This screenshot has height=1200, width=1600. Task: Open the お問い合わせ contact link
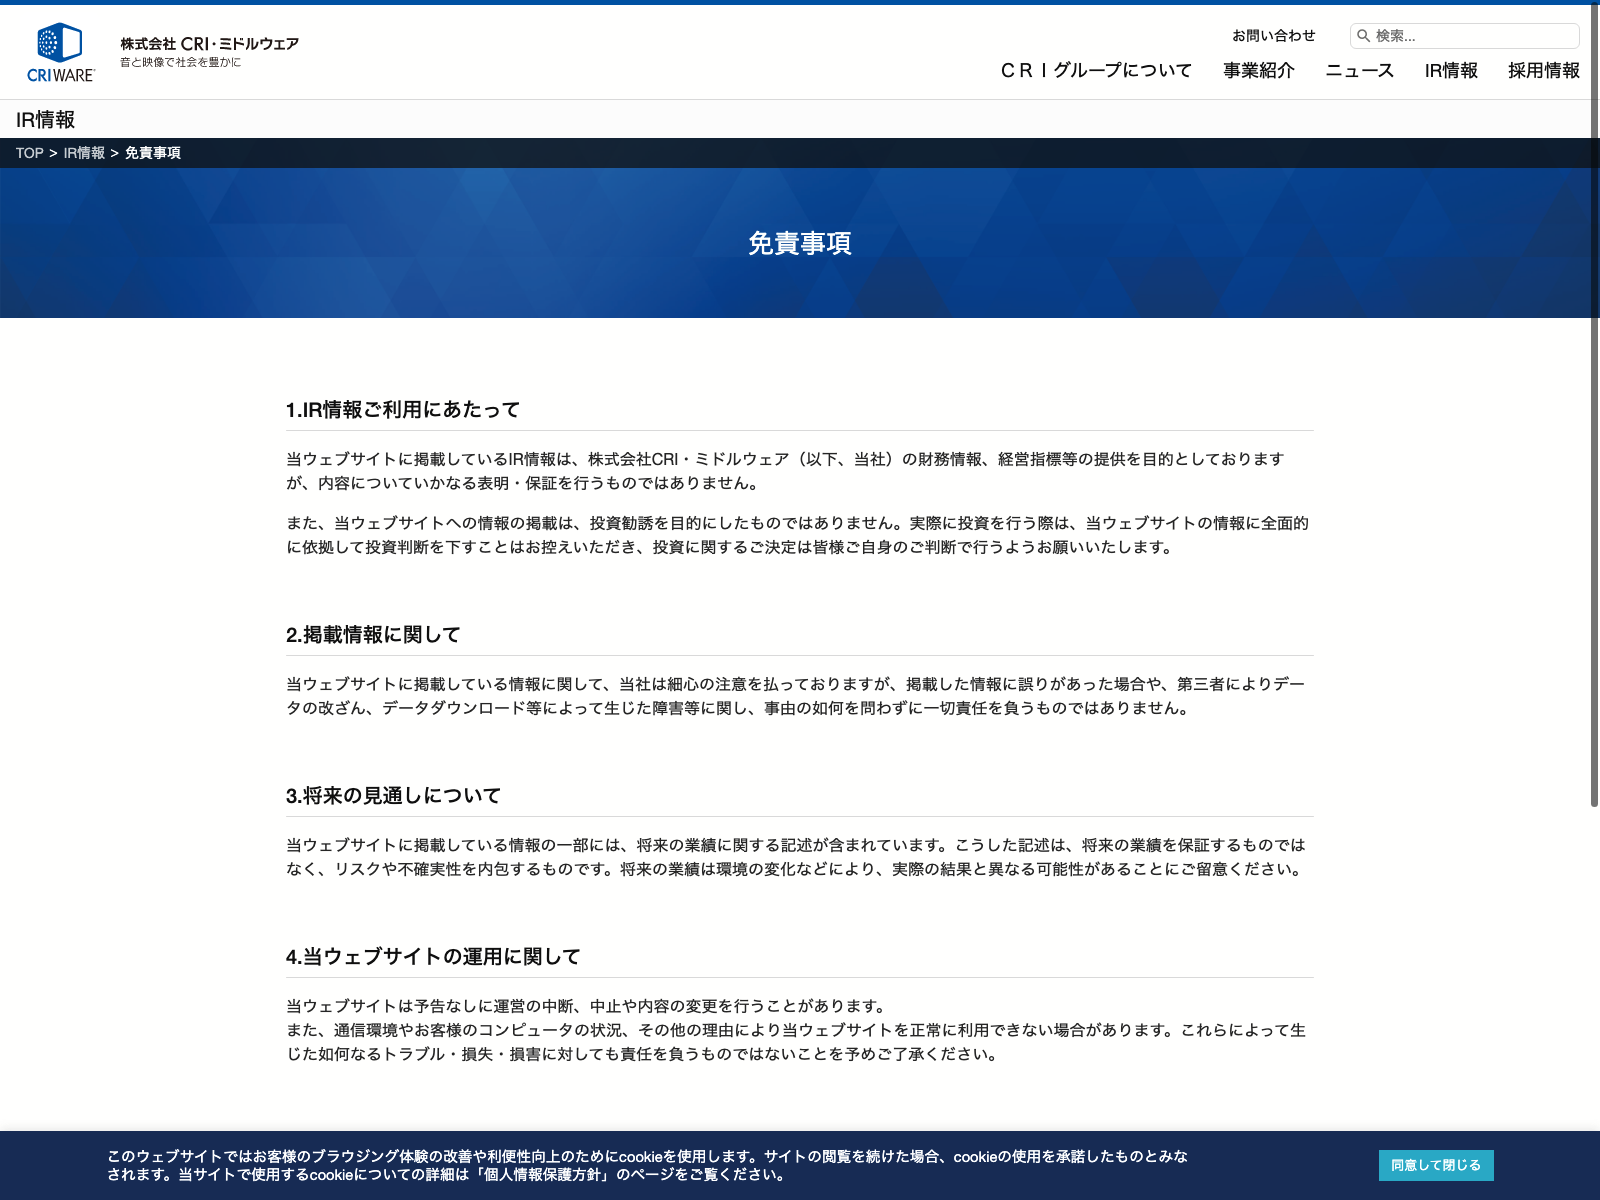click(1273, 36)
